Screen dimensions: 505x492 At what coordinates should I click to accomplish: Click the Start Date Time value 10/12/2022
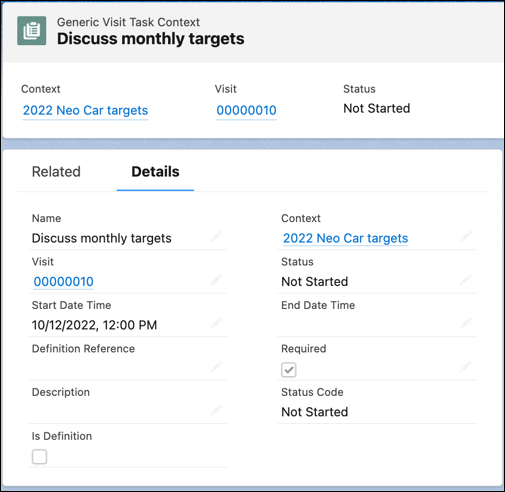[x=94, y=325]
